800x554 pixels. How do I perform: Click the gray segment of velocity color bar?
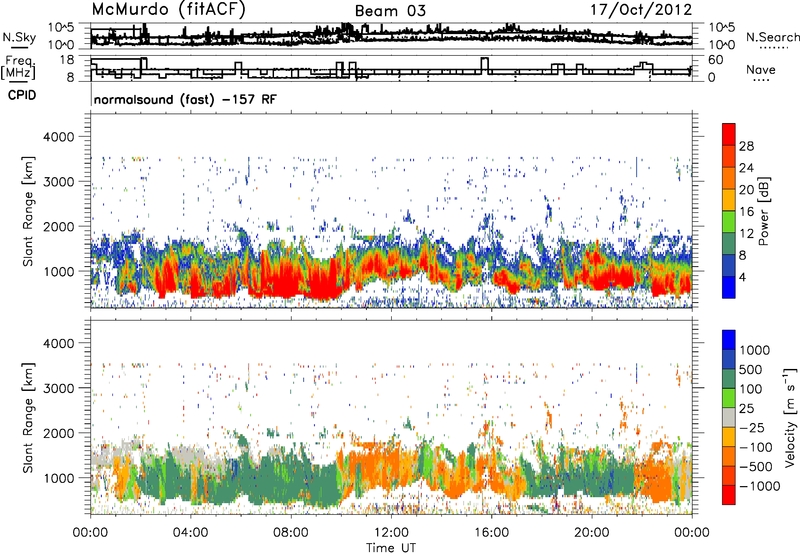click(729, 418)
